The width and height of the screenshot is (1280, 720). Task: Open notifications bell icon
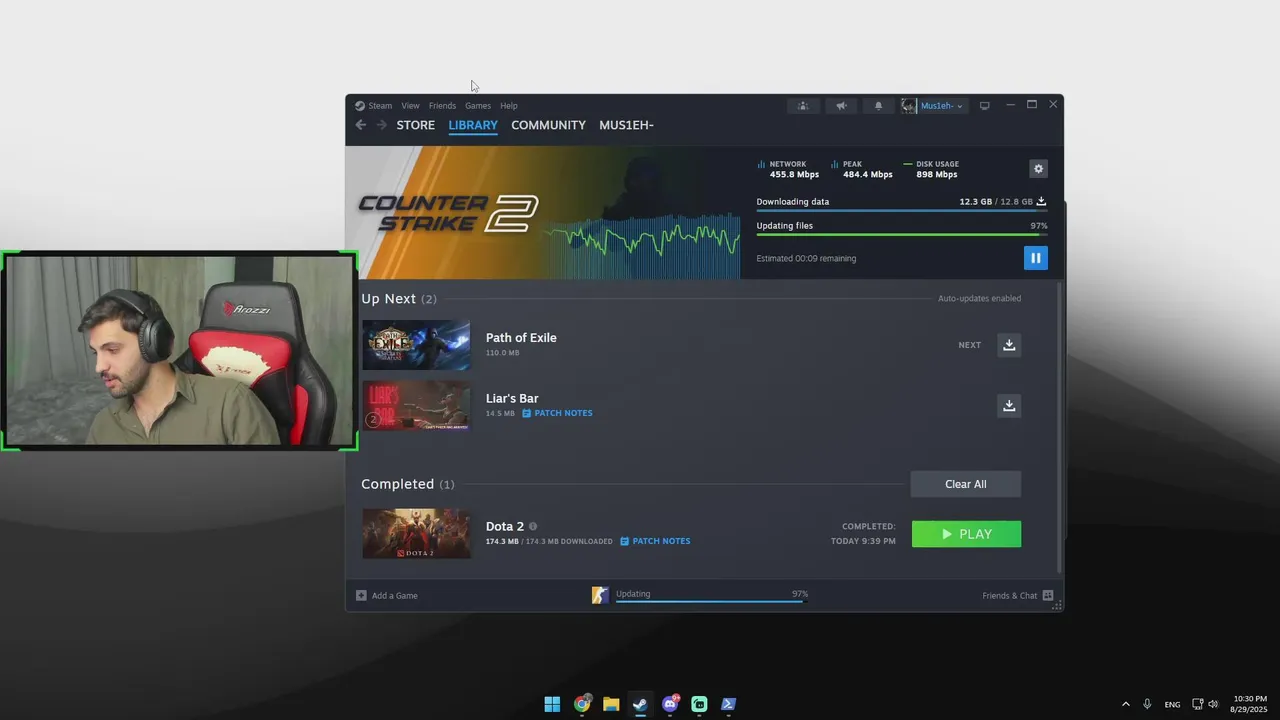[879, 105]
